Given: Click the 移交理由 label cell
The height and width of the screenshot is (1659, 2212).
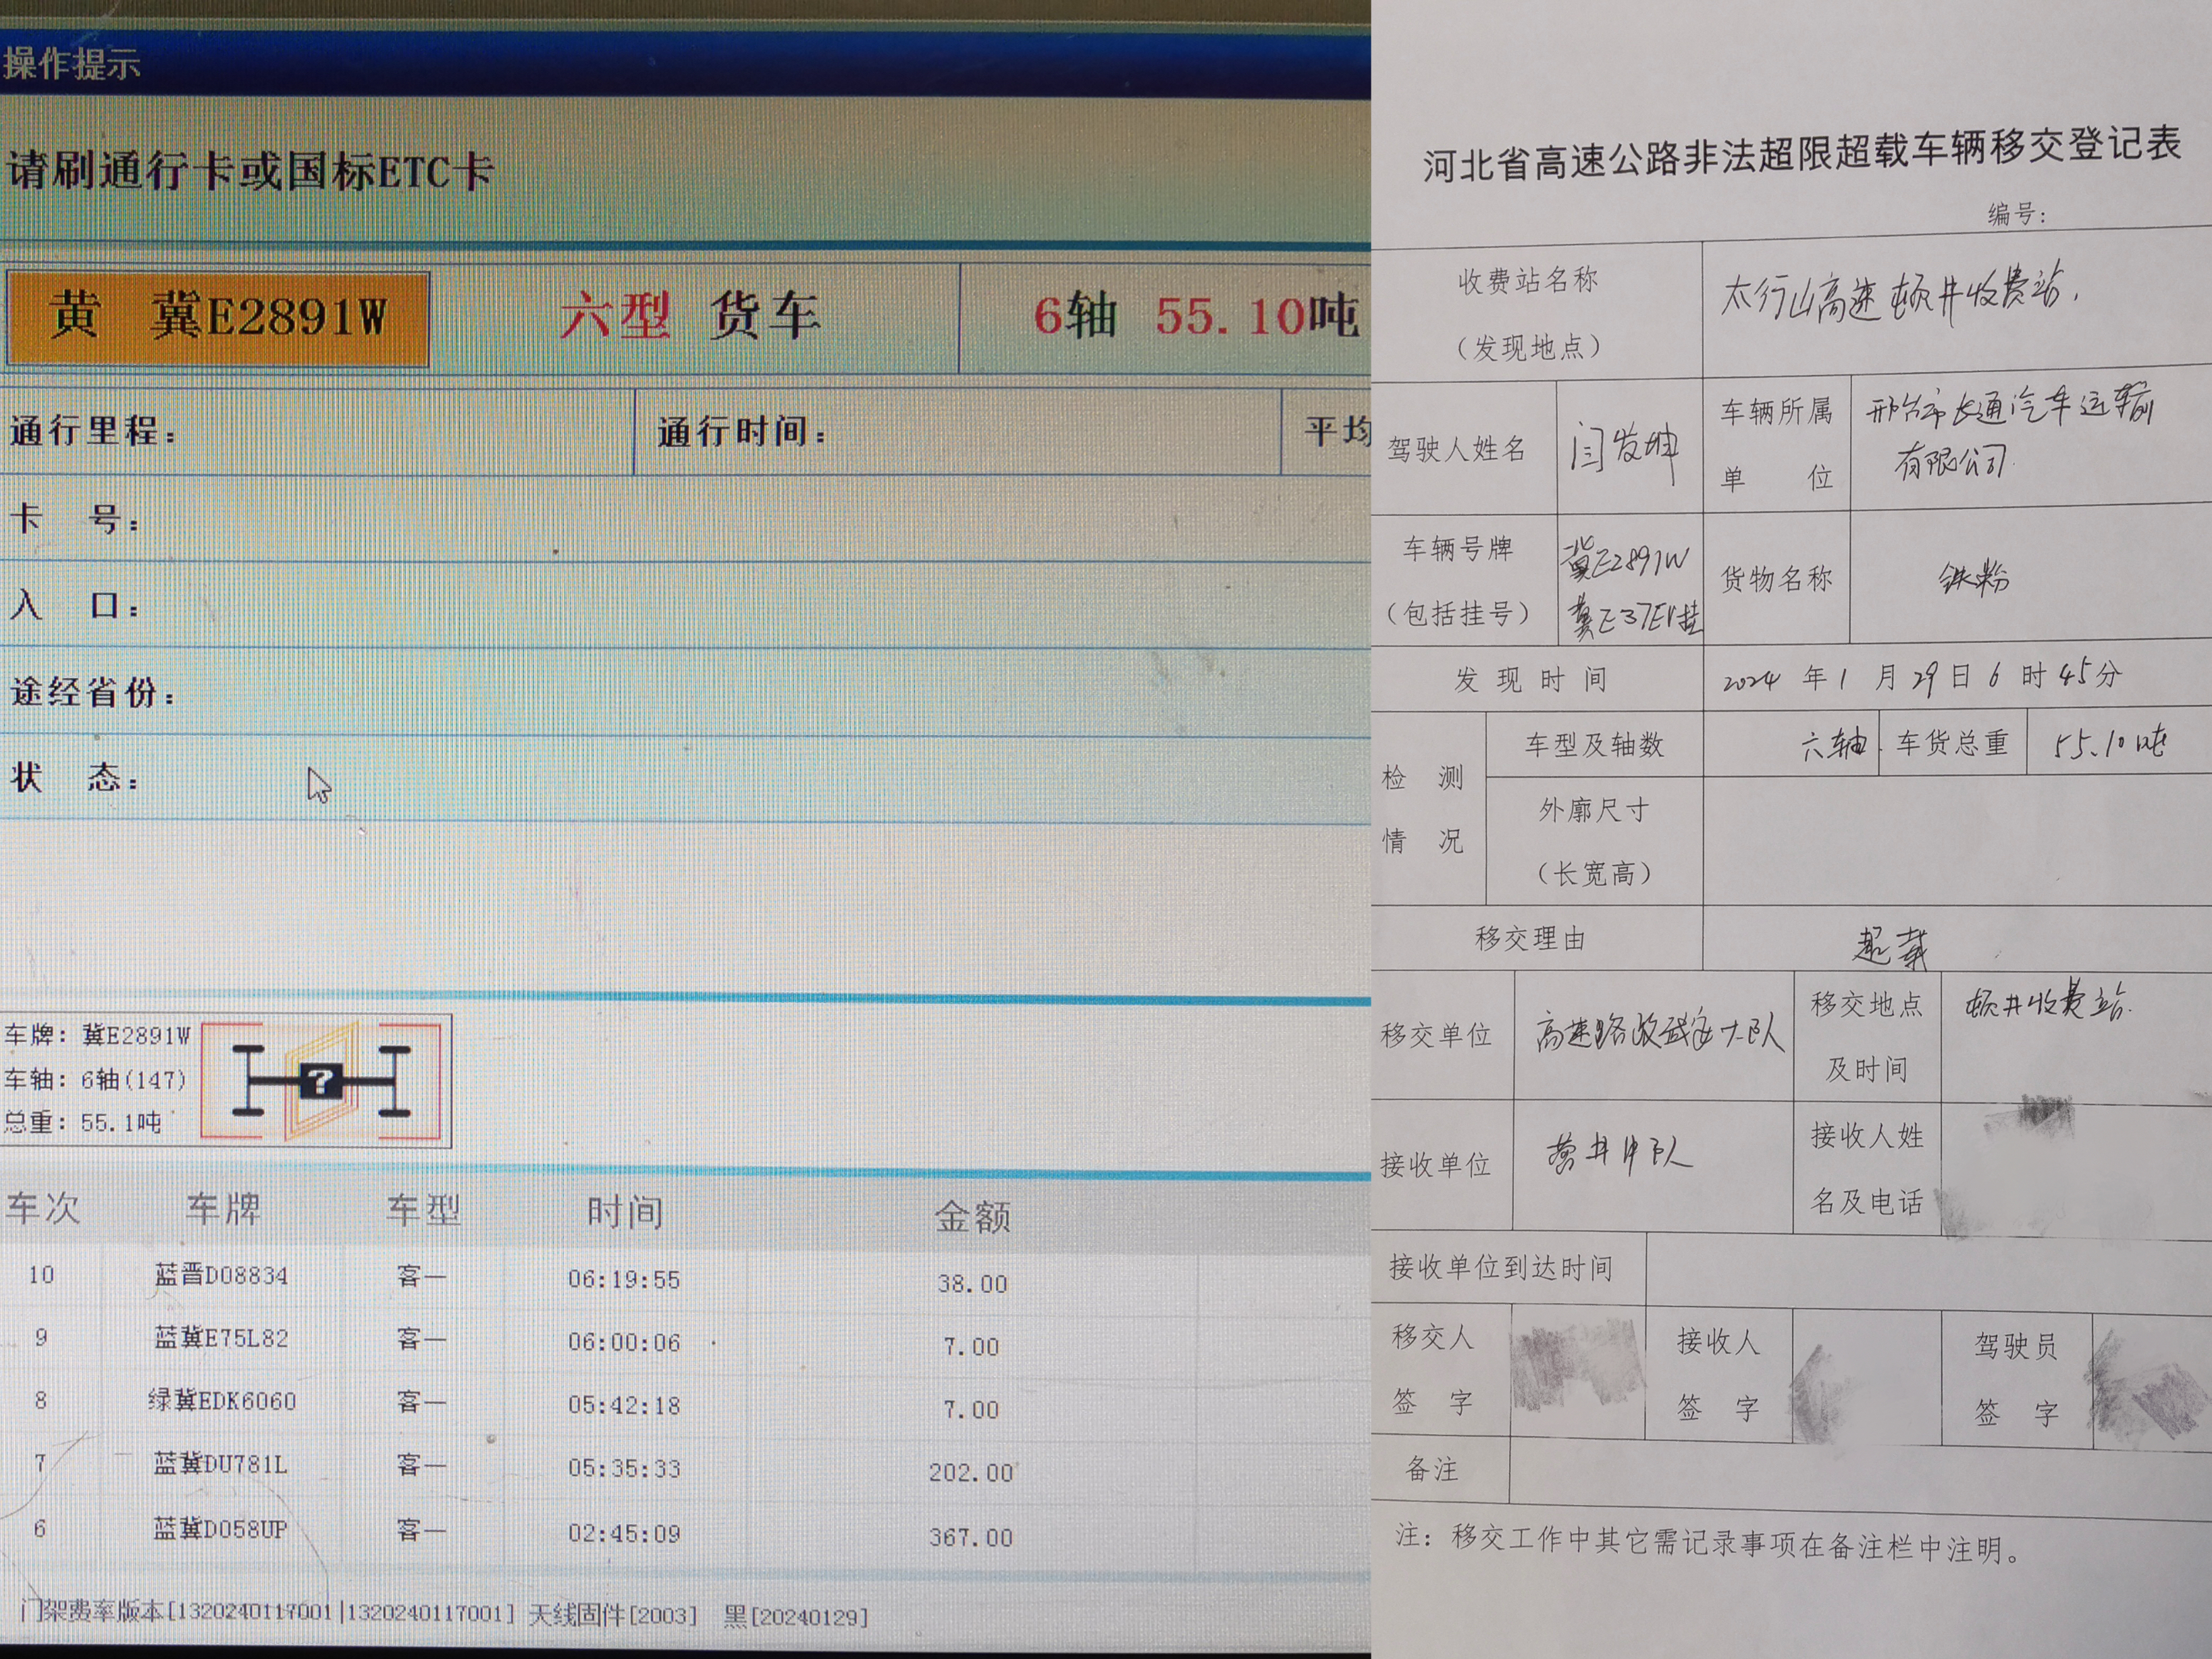Looking at the screenshot, I should click(x=1536, y=938).
